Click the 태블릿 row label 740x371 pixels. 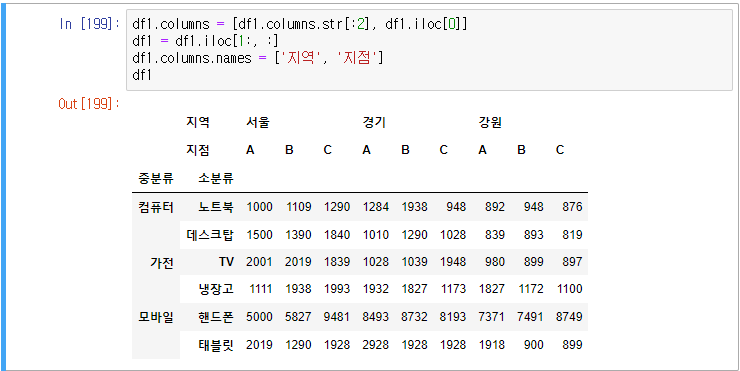pos(216,345)
